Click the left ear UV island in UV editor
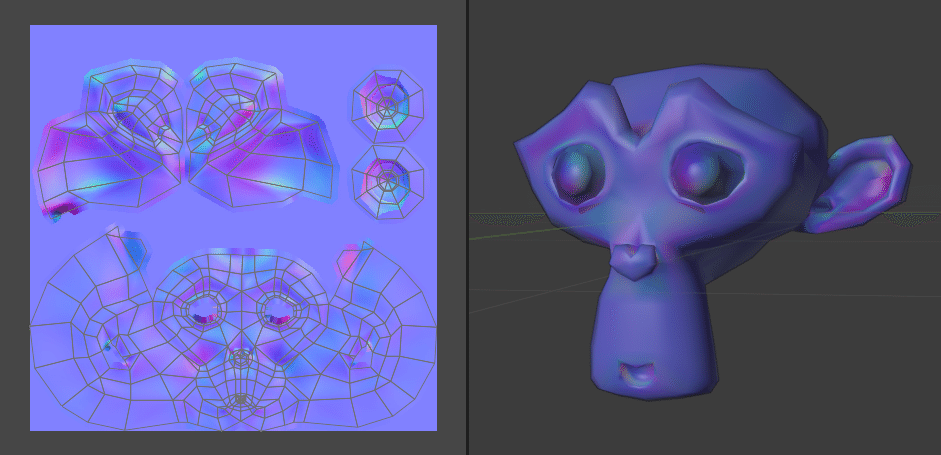The height and width of the screenshot is (455, 941). coord(110,137)
